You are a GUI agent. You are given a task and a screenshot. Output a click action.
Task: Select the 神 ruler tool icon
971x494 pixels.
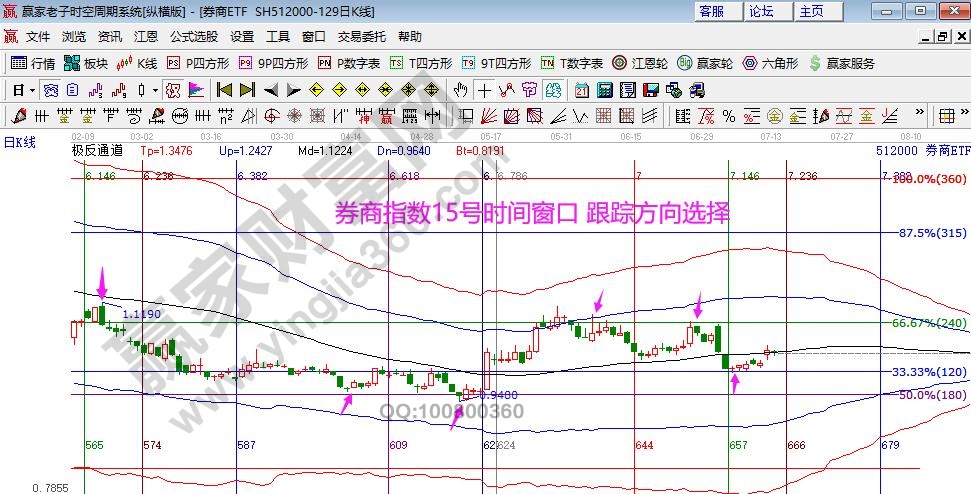[x=362, y=115]
